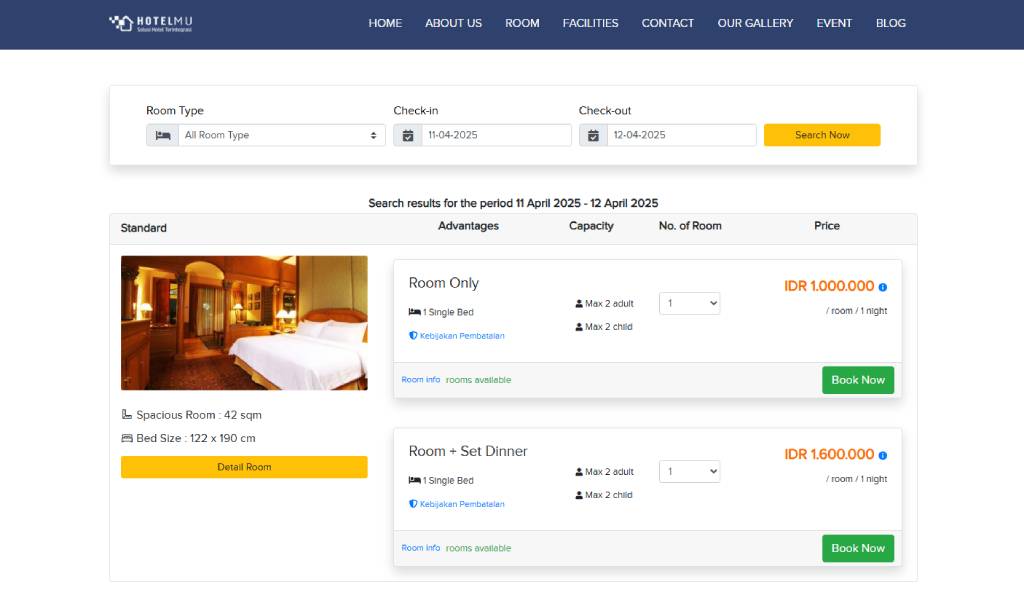Click the bed size icon showing 122 x 190 cm

tap(127, 438)
